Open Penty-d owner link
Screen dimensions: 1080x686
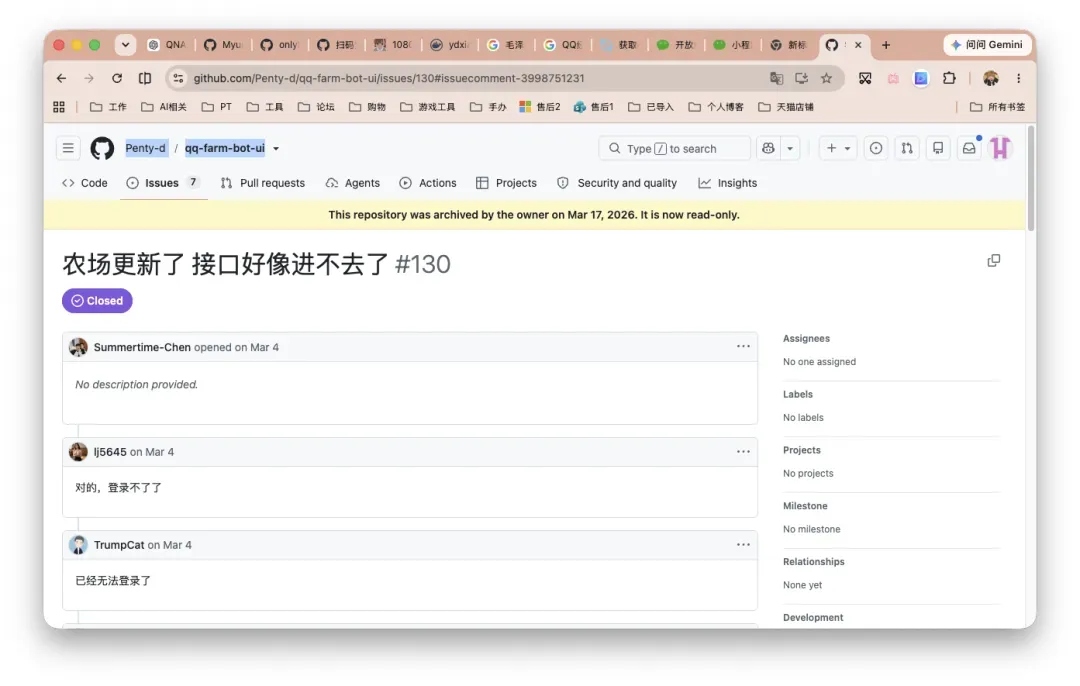(145, 148)
